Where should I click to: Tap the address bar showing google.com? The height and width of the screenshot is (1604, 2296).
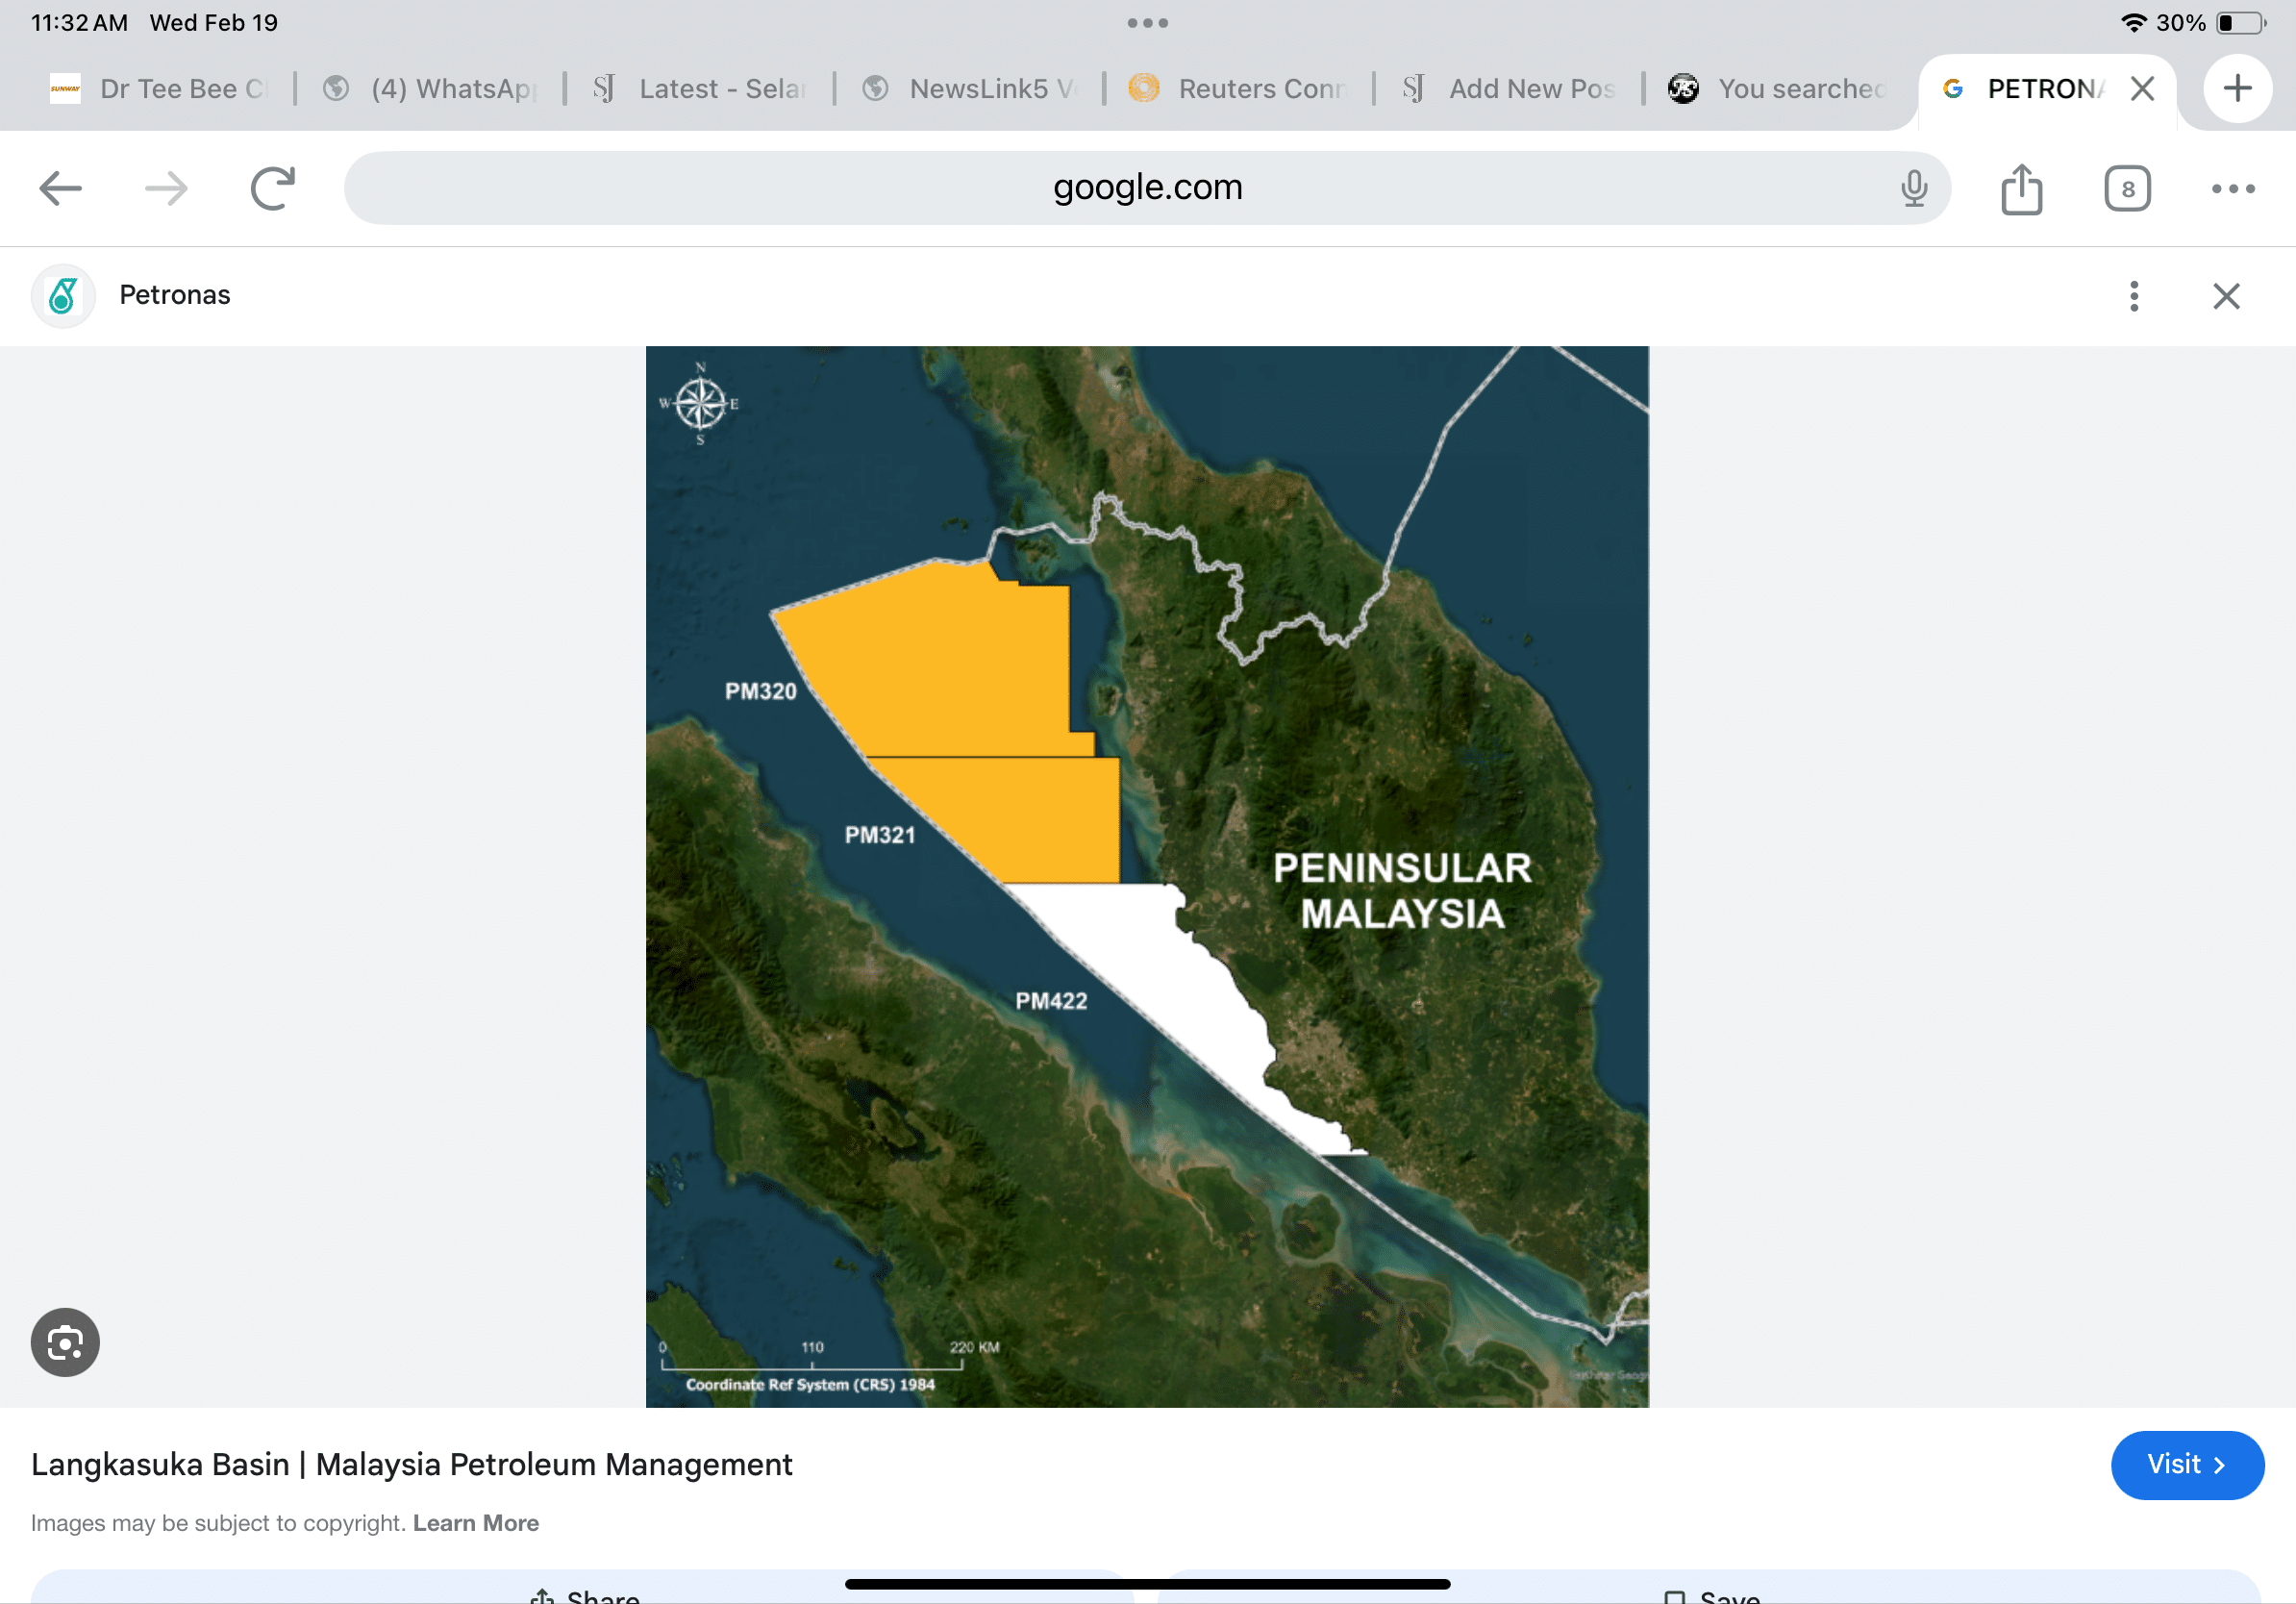pos(1146,188)
